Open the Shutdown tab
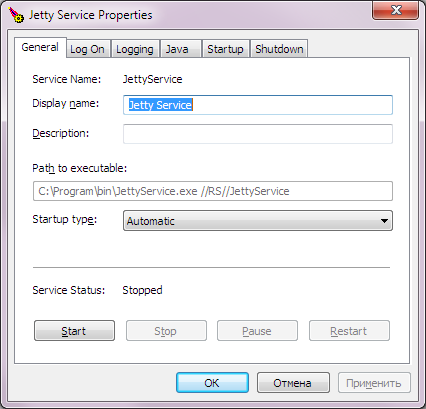This screenshot has width=426, height=409. [x=279, y=49]
